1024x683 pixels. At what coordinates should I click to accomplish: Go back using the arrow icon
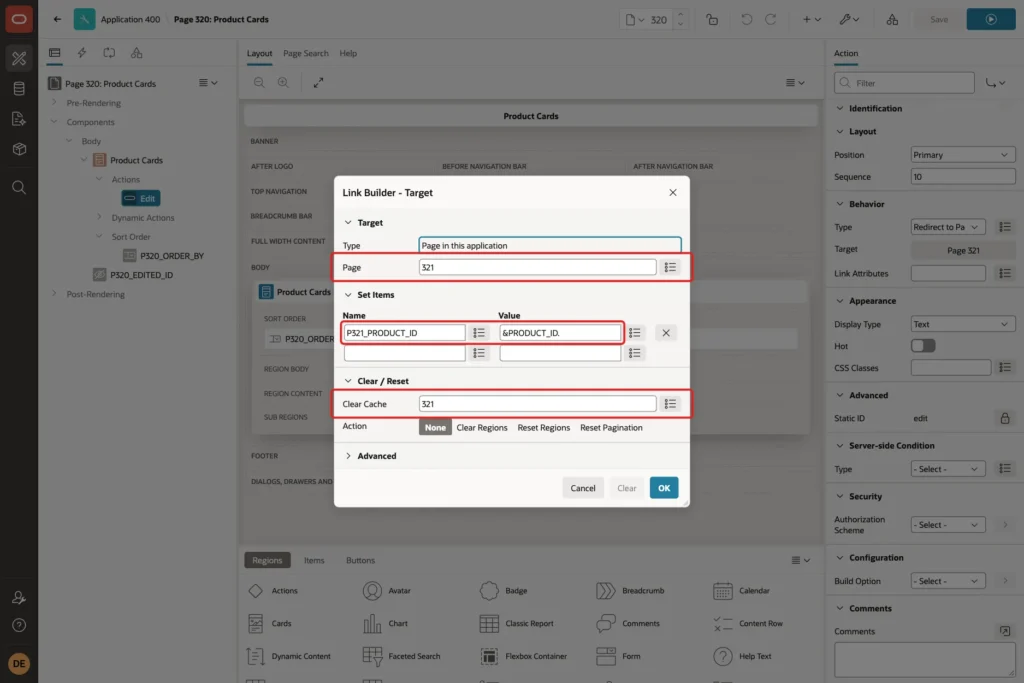pos(57,19)
